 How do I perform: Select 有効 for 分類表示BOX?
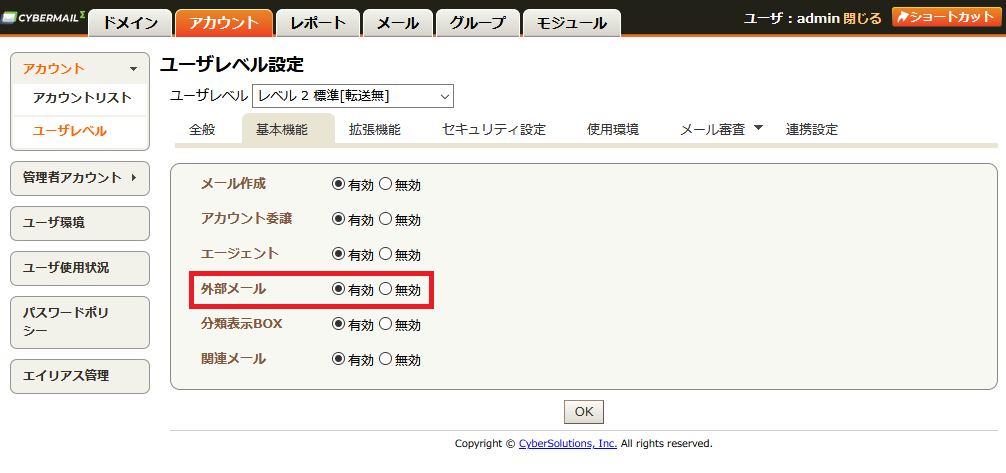click(x=338, y=324)
